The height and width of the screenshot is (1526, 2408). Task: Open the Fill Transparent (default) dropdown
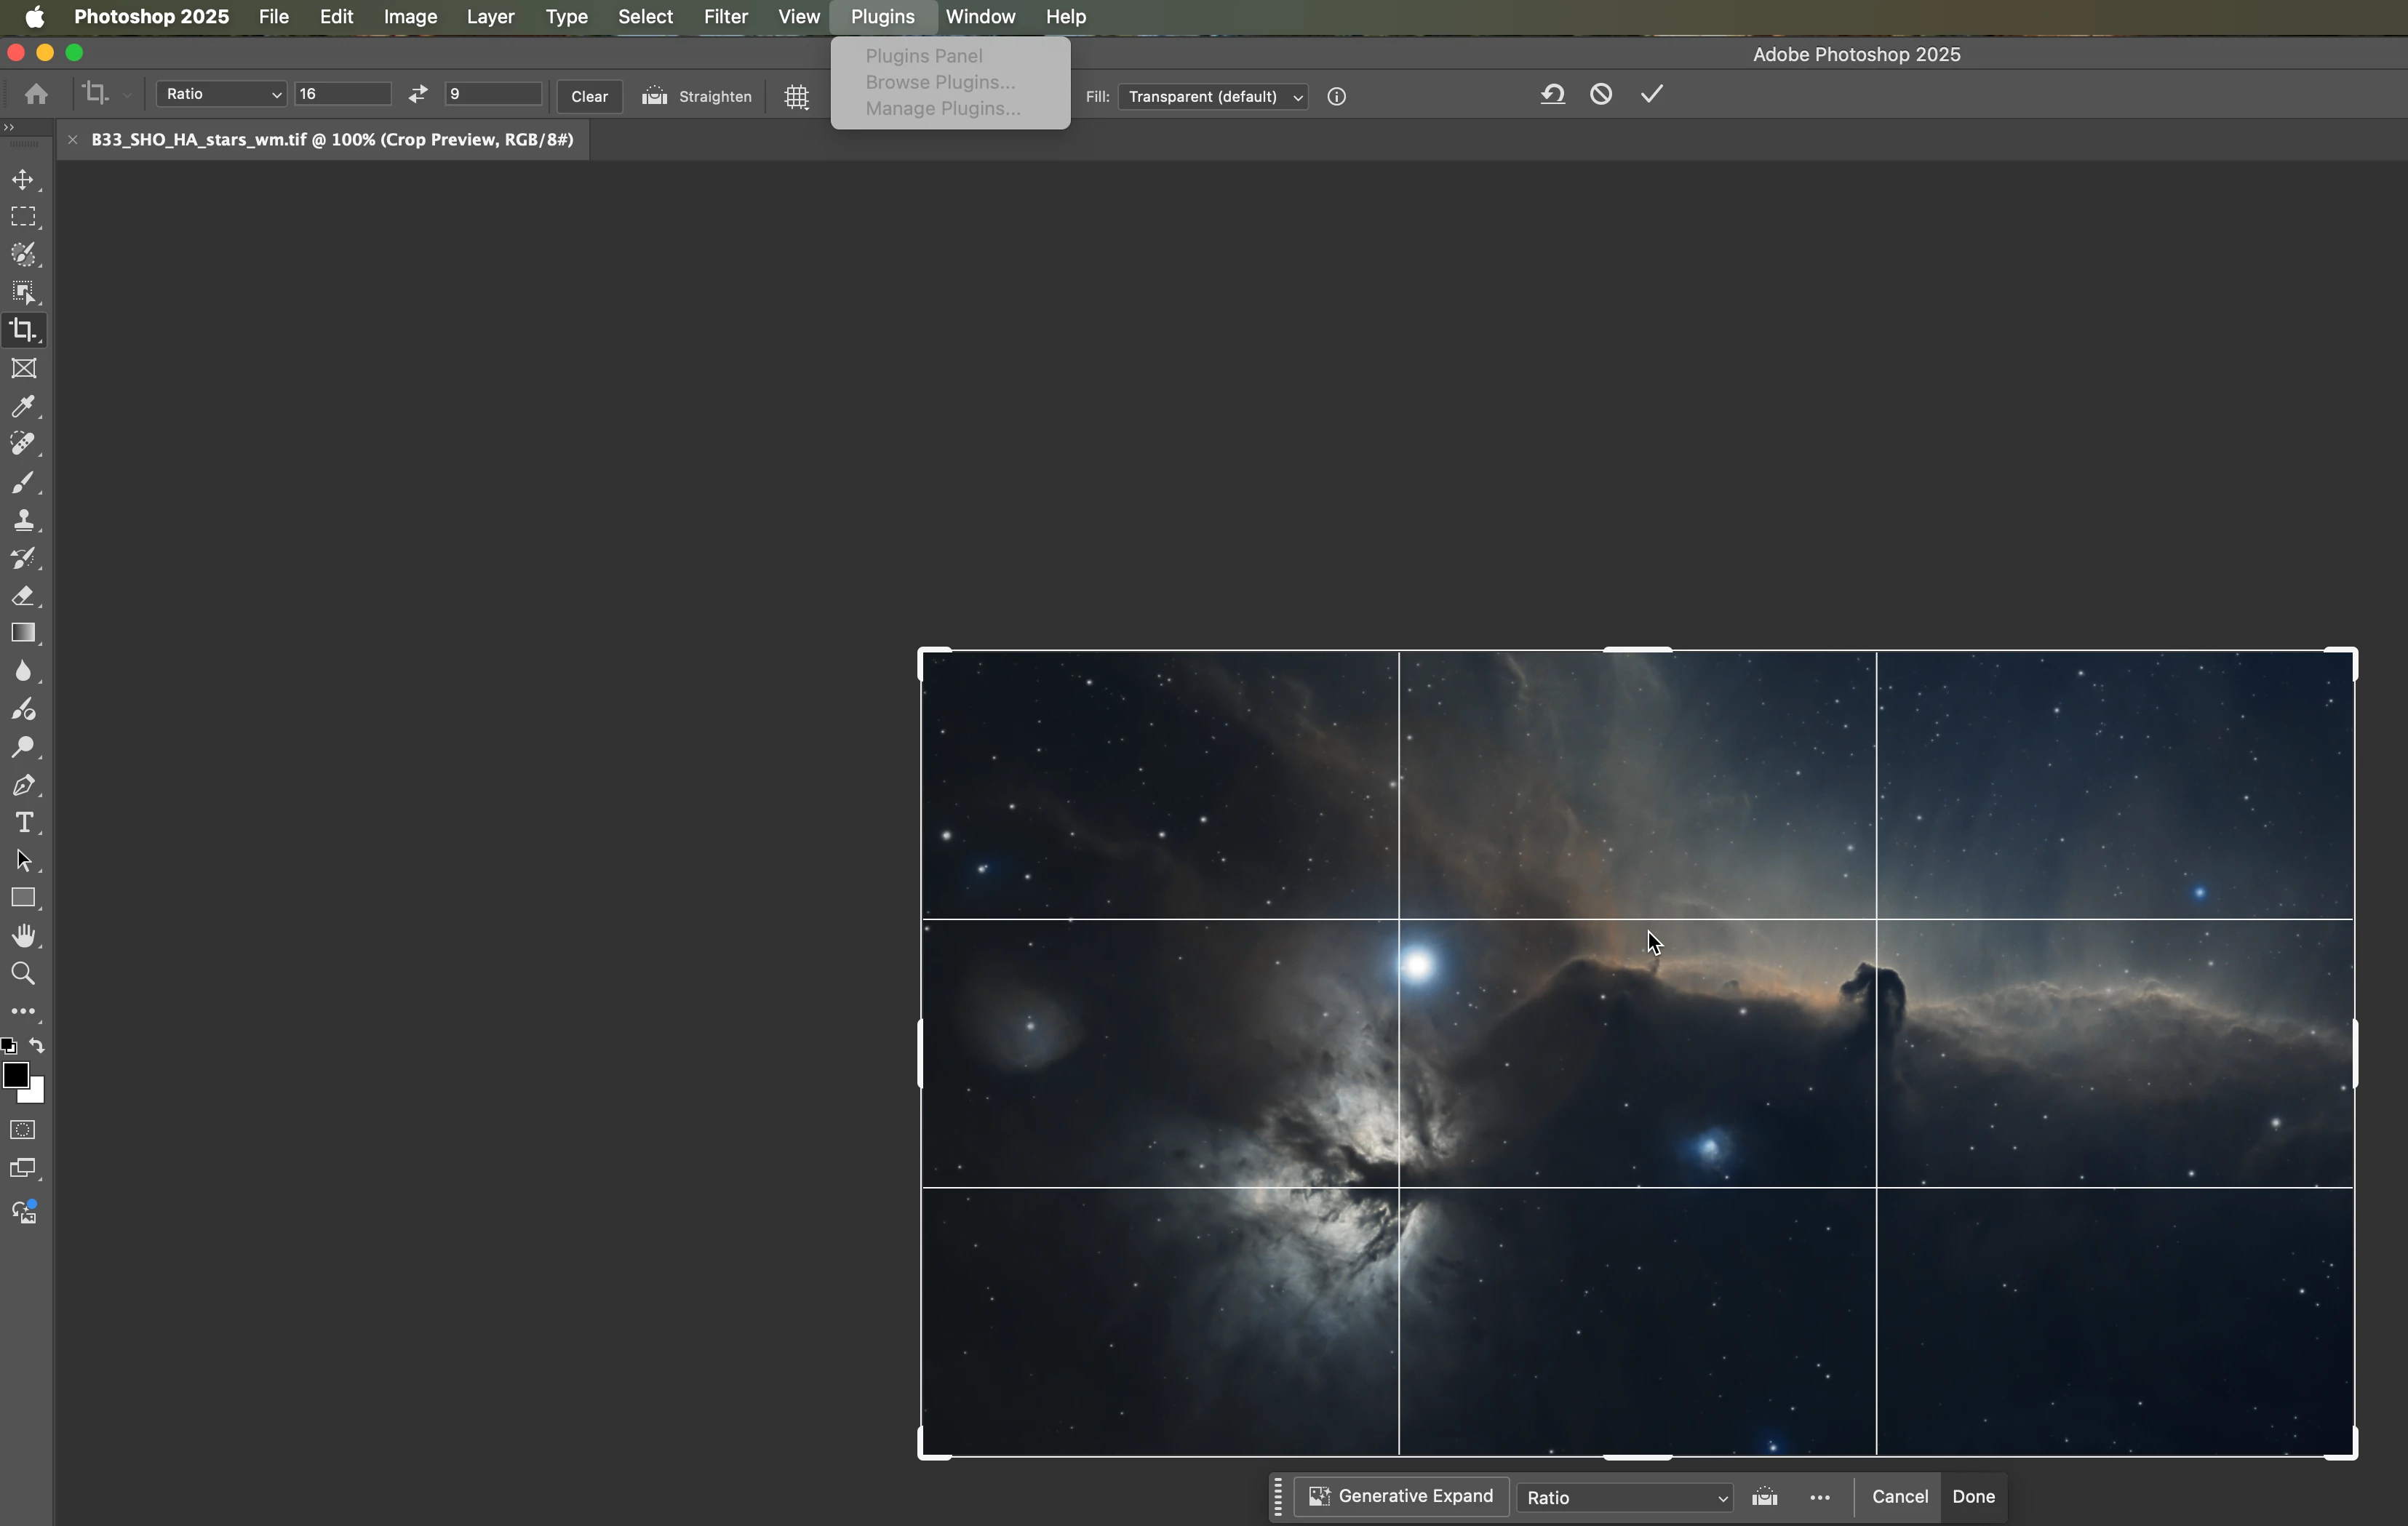1213,97
